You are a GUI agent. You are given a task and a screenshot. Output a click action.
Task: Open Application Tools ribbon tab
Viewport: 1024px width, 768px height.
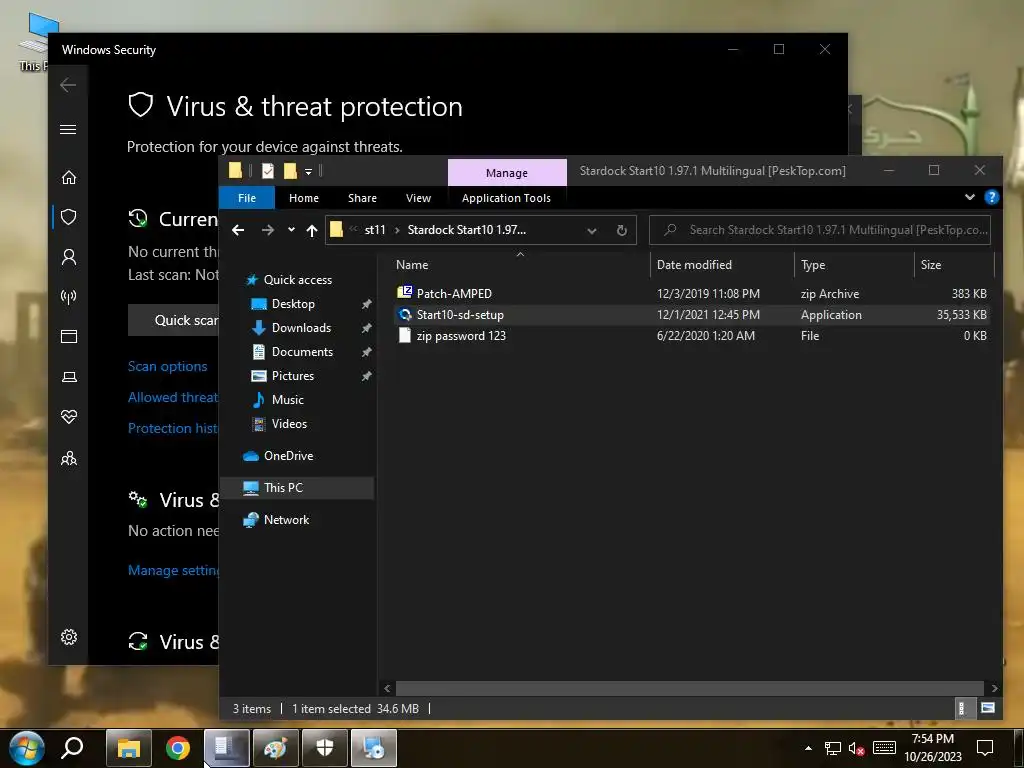(x=506, y=198)
